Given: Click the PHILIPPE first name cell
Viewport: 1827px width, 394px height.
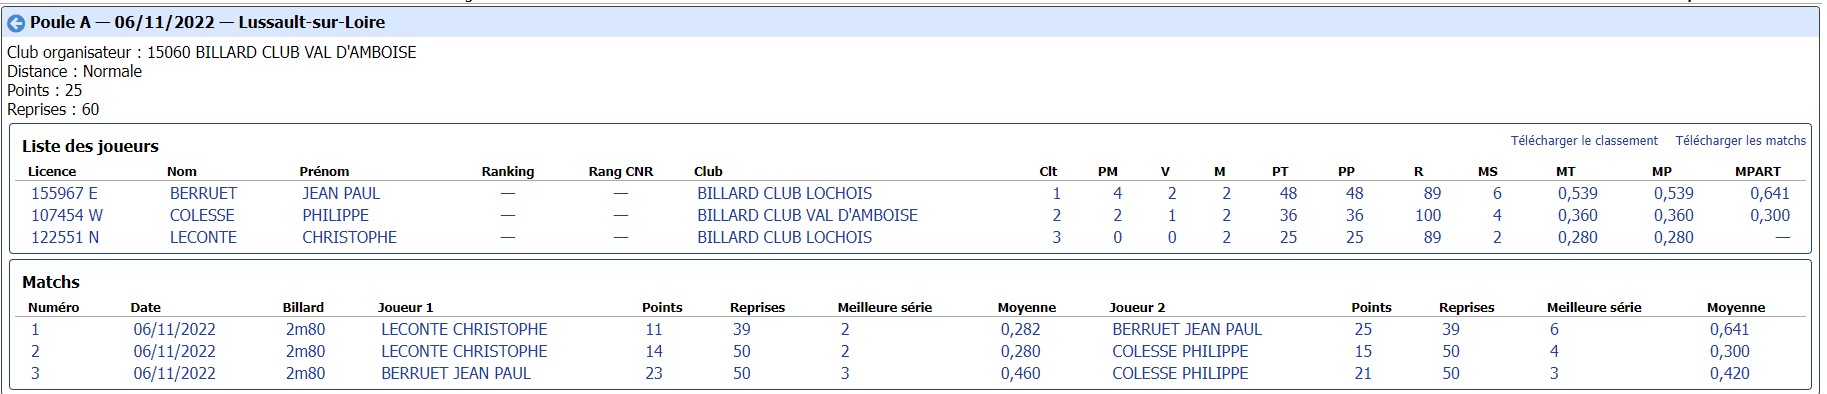Looking at the screenshot, I should (x=335, y=215).
